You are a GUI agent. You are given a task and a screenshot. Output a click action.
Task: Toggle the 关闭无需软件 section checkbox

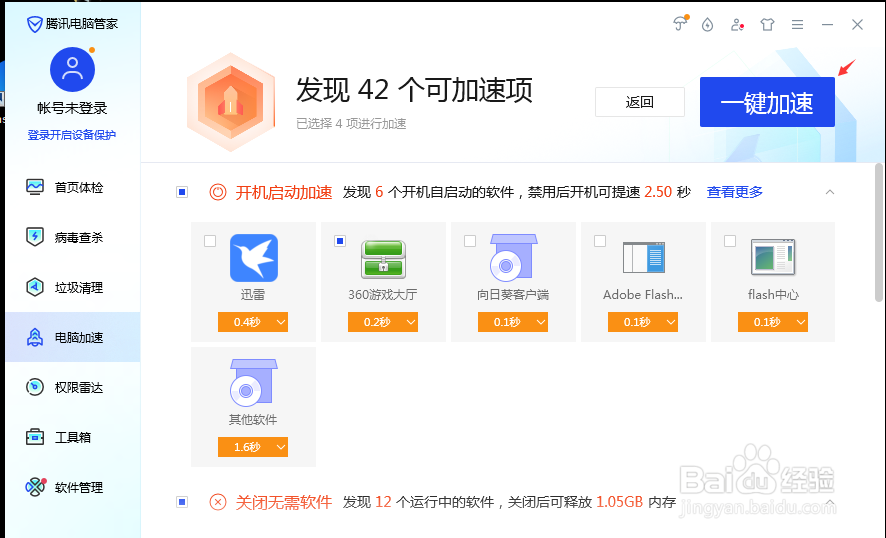click(182, 502)
